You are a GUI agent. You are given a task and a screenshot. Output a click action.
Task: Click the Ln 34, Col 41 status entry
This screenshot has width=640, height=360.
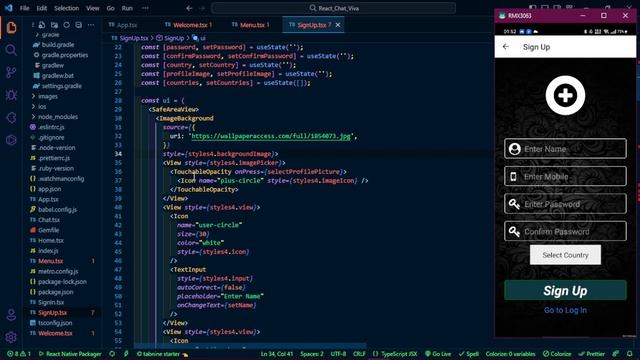277,354
